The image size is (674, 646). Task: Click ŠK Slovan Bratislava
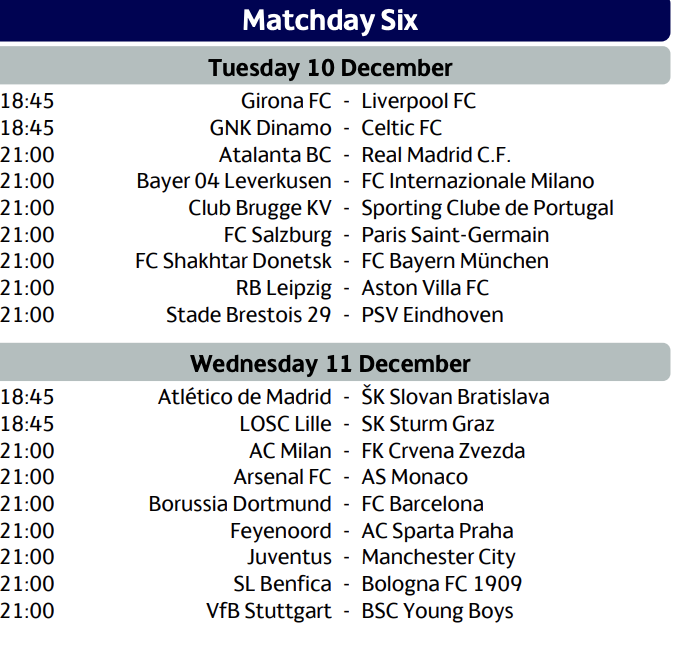(x=455, y=396)
